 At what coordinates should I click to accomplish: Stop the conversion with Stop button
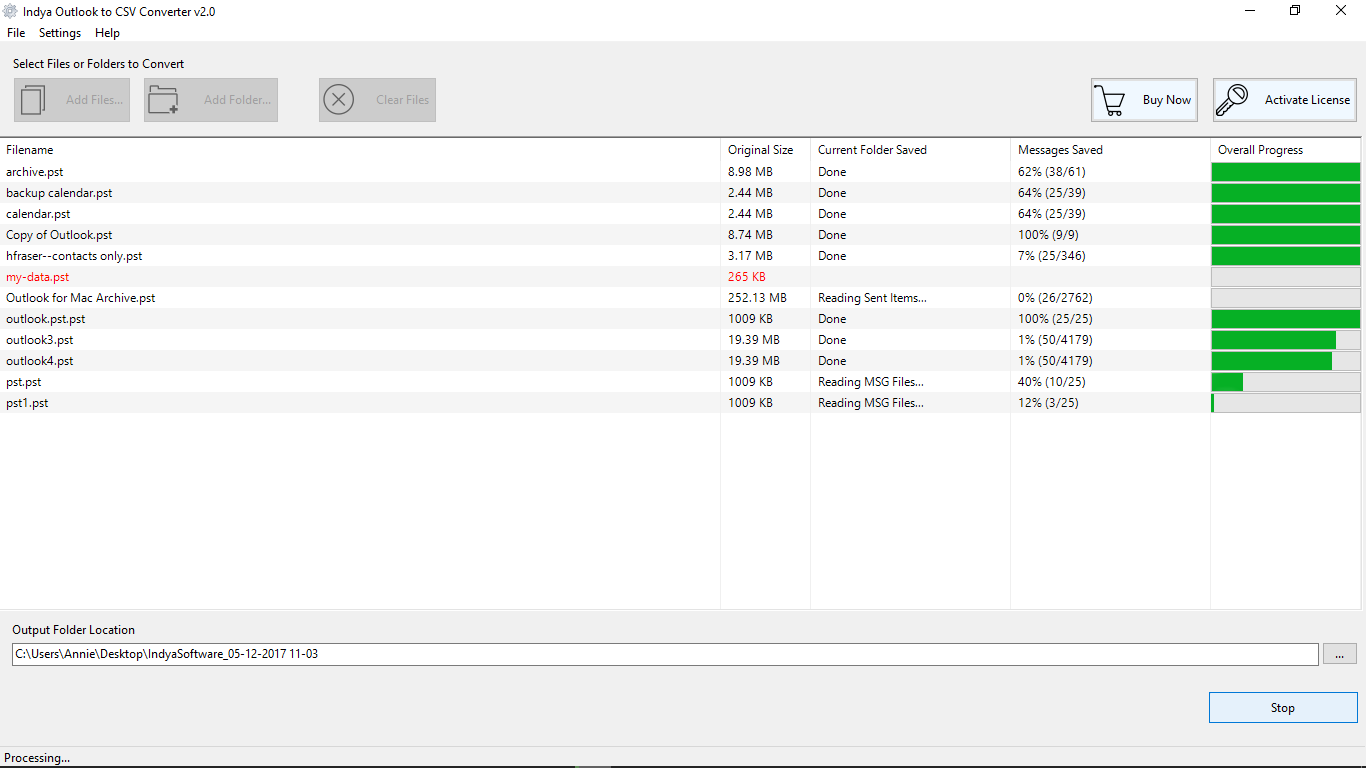[x=1283, y=707]
